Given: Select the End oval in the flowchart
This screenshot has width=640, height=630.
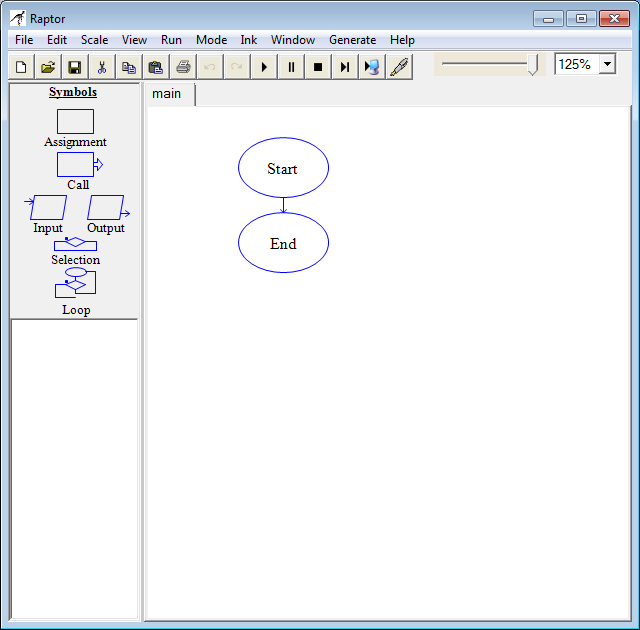Looking at the screenshot, I should pyautogui.click(x=283, y=243).
